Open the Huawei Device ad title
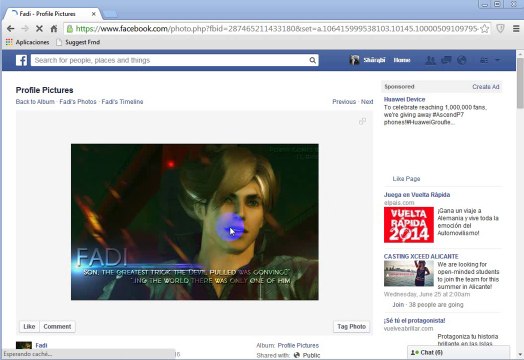The image size is (524, 360). tap(404, 99)
